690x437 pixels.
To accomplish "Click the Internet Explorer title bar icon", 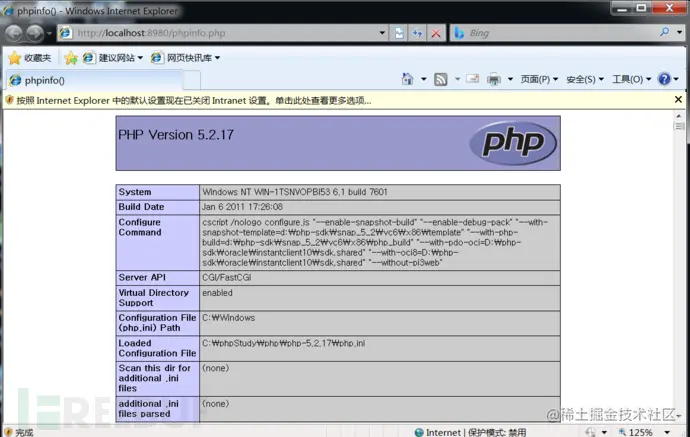I will [x=7, y=10].
